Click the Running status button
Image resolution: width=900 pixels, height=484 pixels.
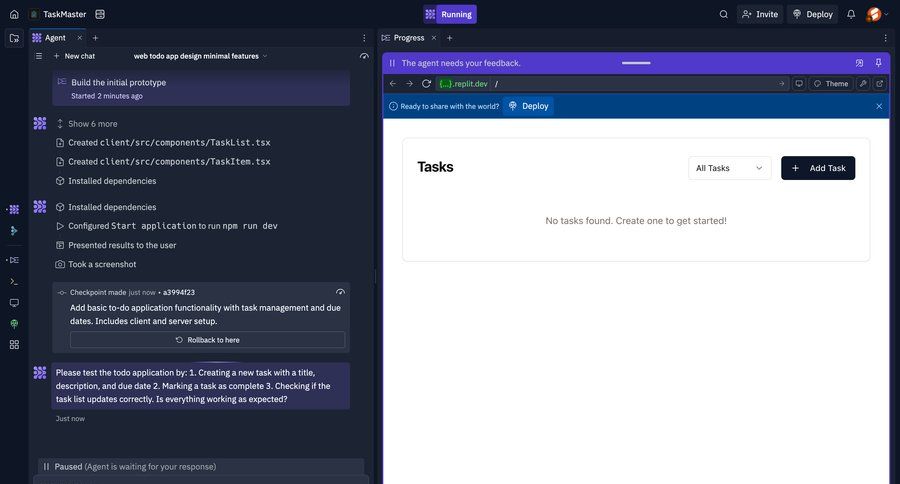pyautogui.click(x=450, y=14)
